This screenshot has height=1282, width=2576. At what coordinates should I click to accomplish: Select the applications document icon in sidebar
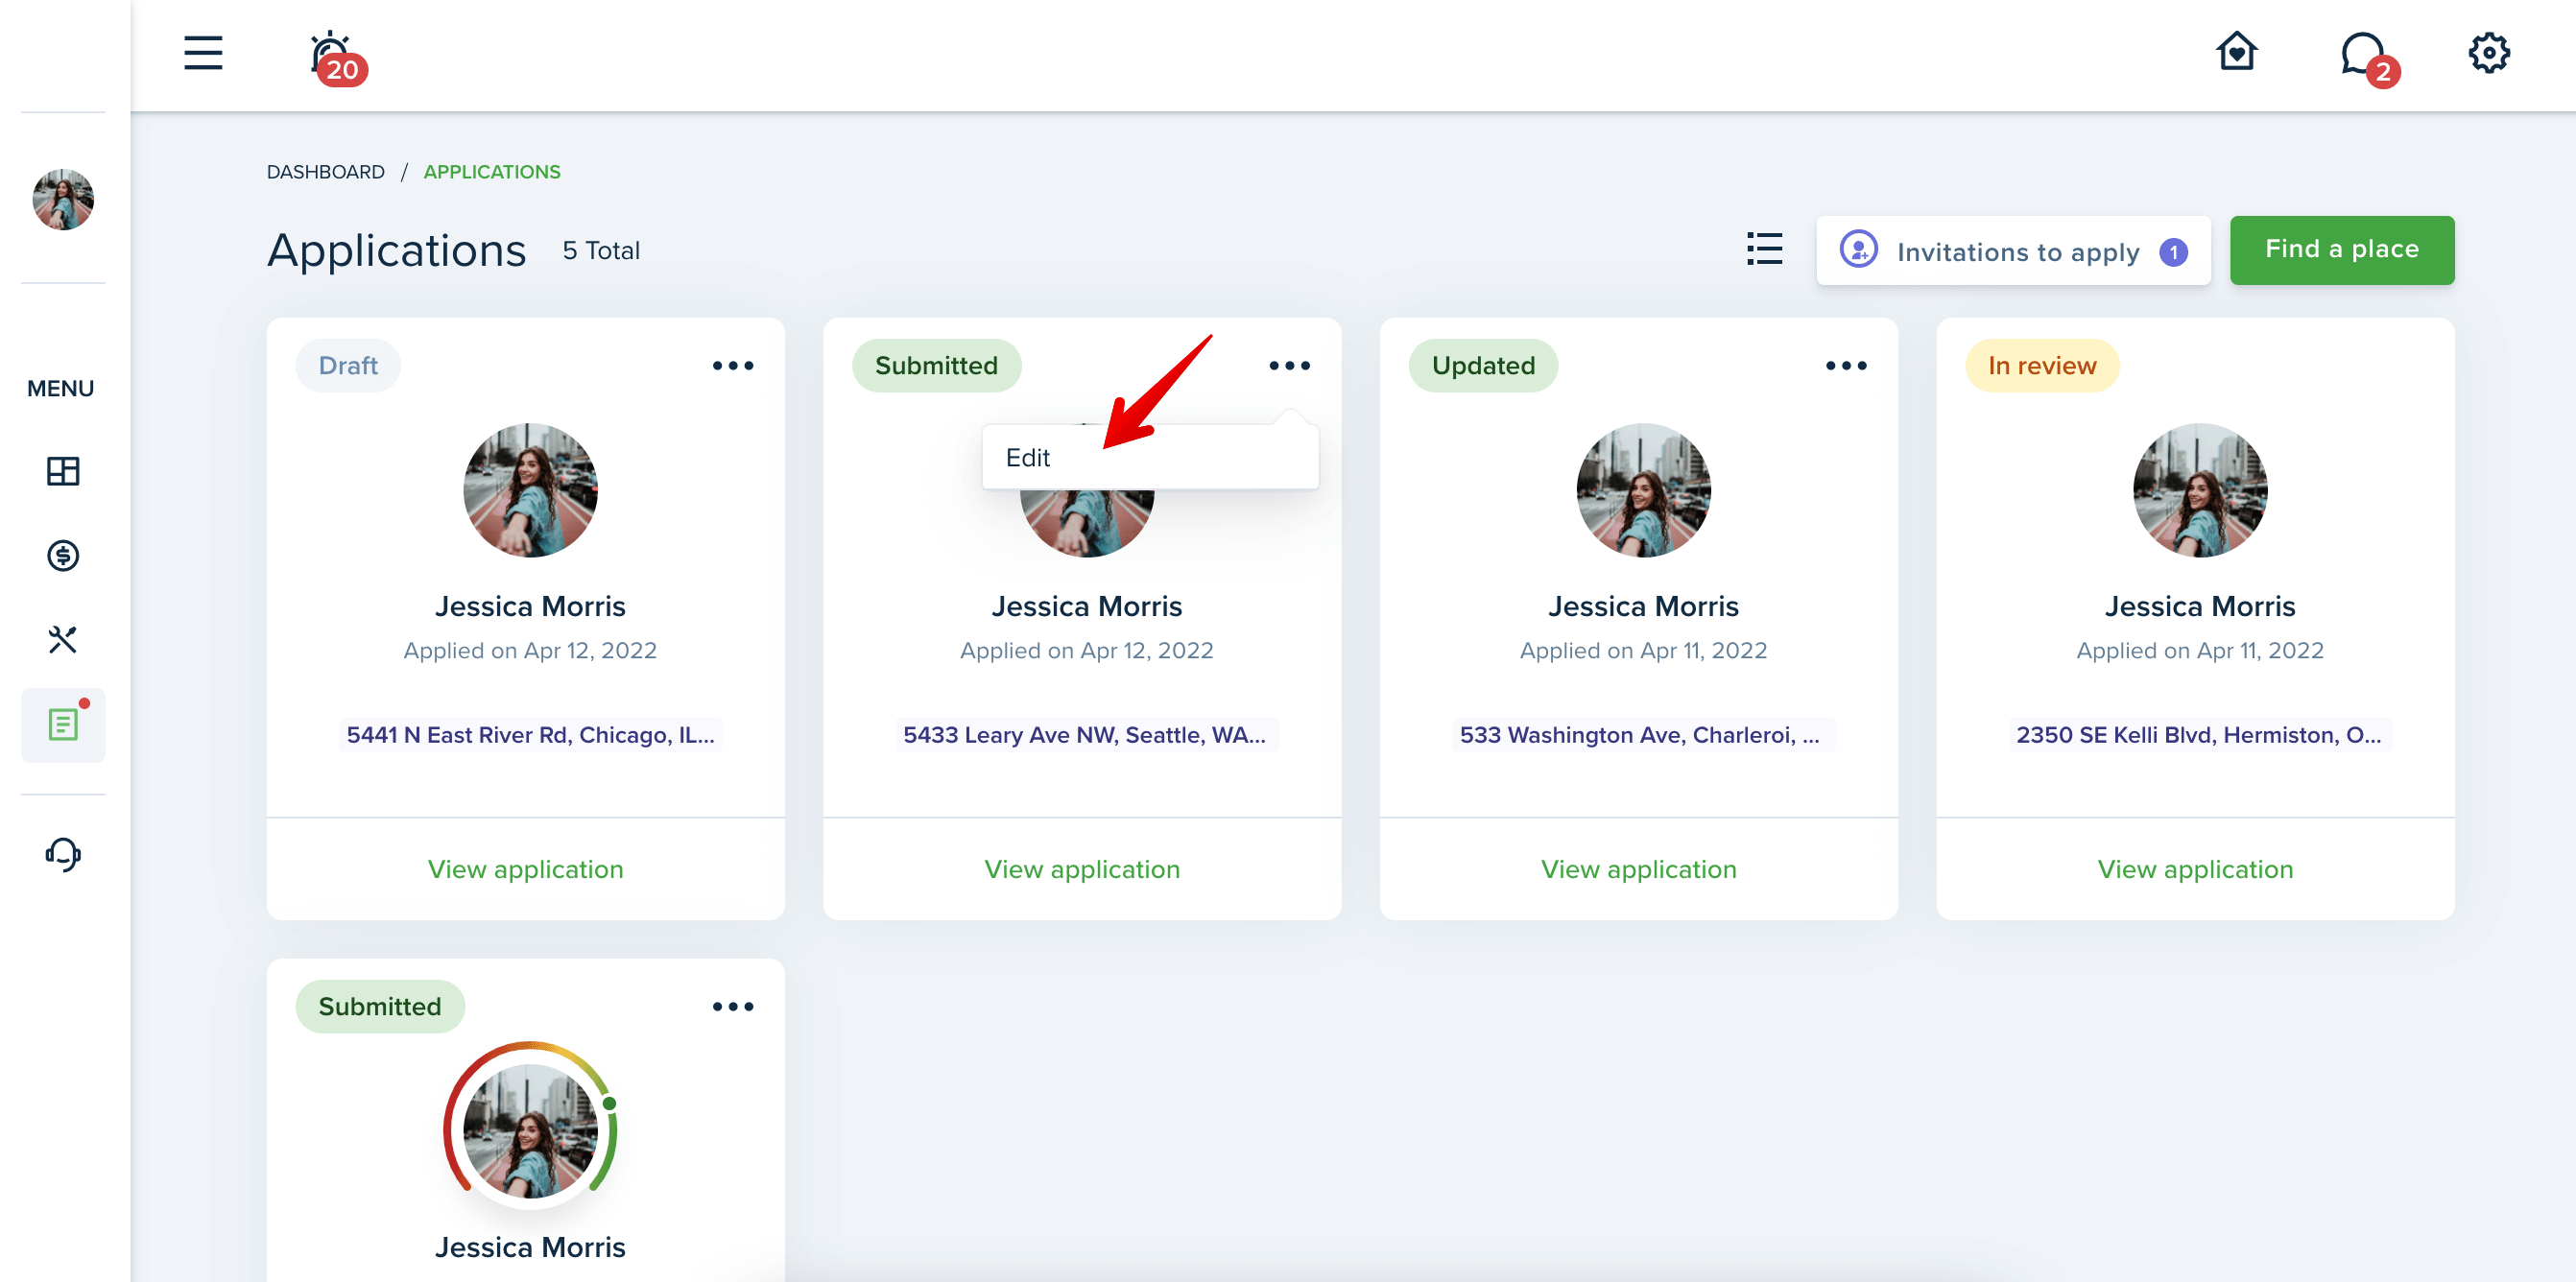(63, 724)
